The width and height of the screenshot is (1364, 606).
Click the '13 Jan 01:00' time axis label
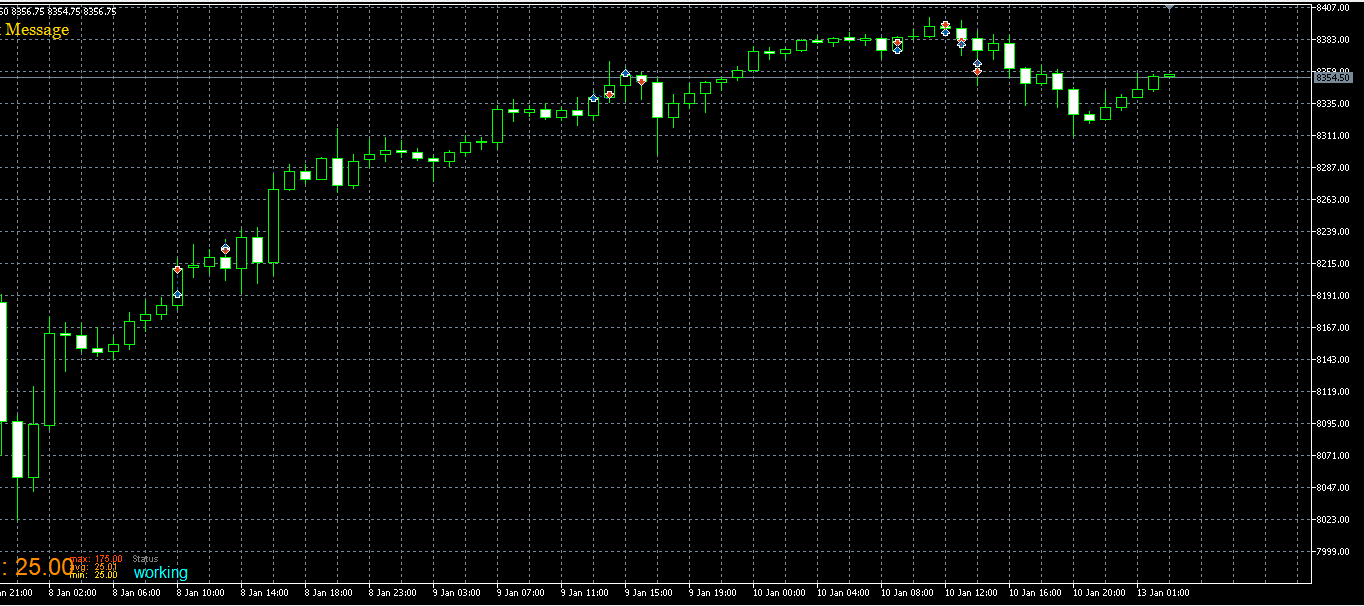point(1163,593)
